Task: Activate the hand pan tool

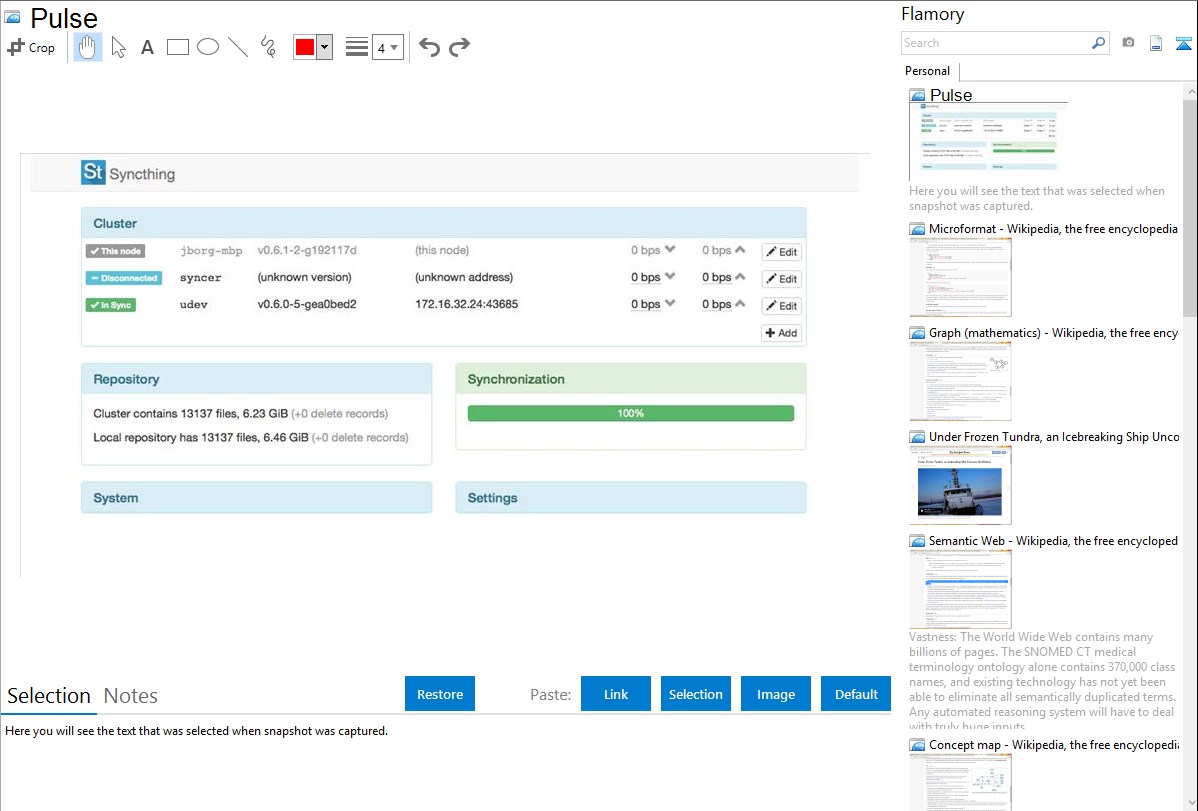Action: point(88,47)
